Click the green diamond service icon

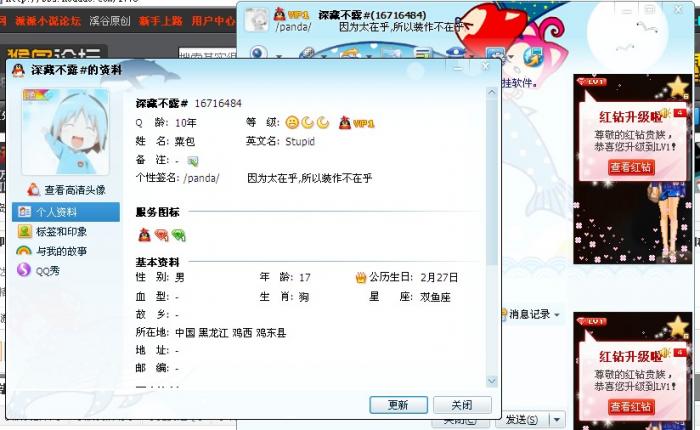click(179, 235)
